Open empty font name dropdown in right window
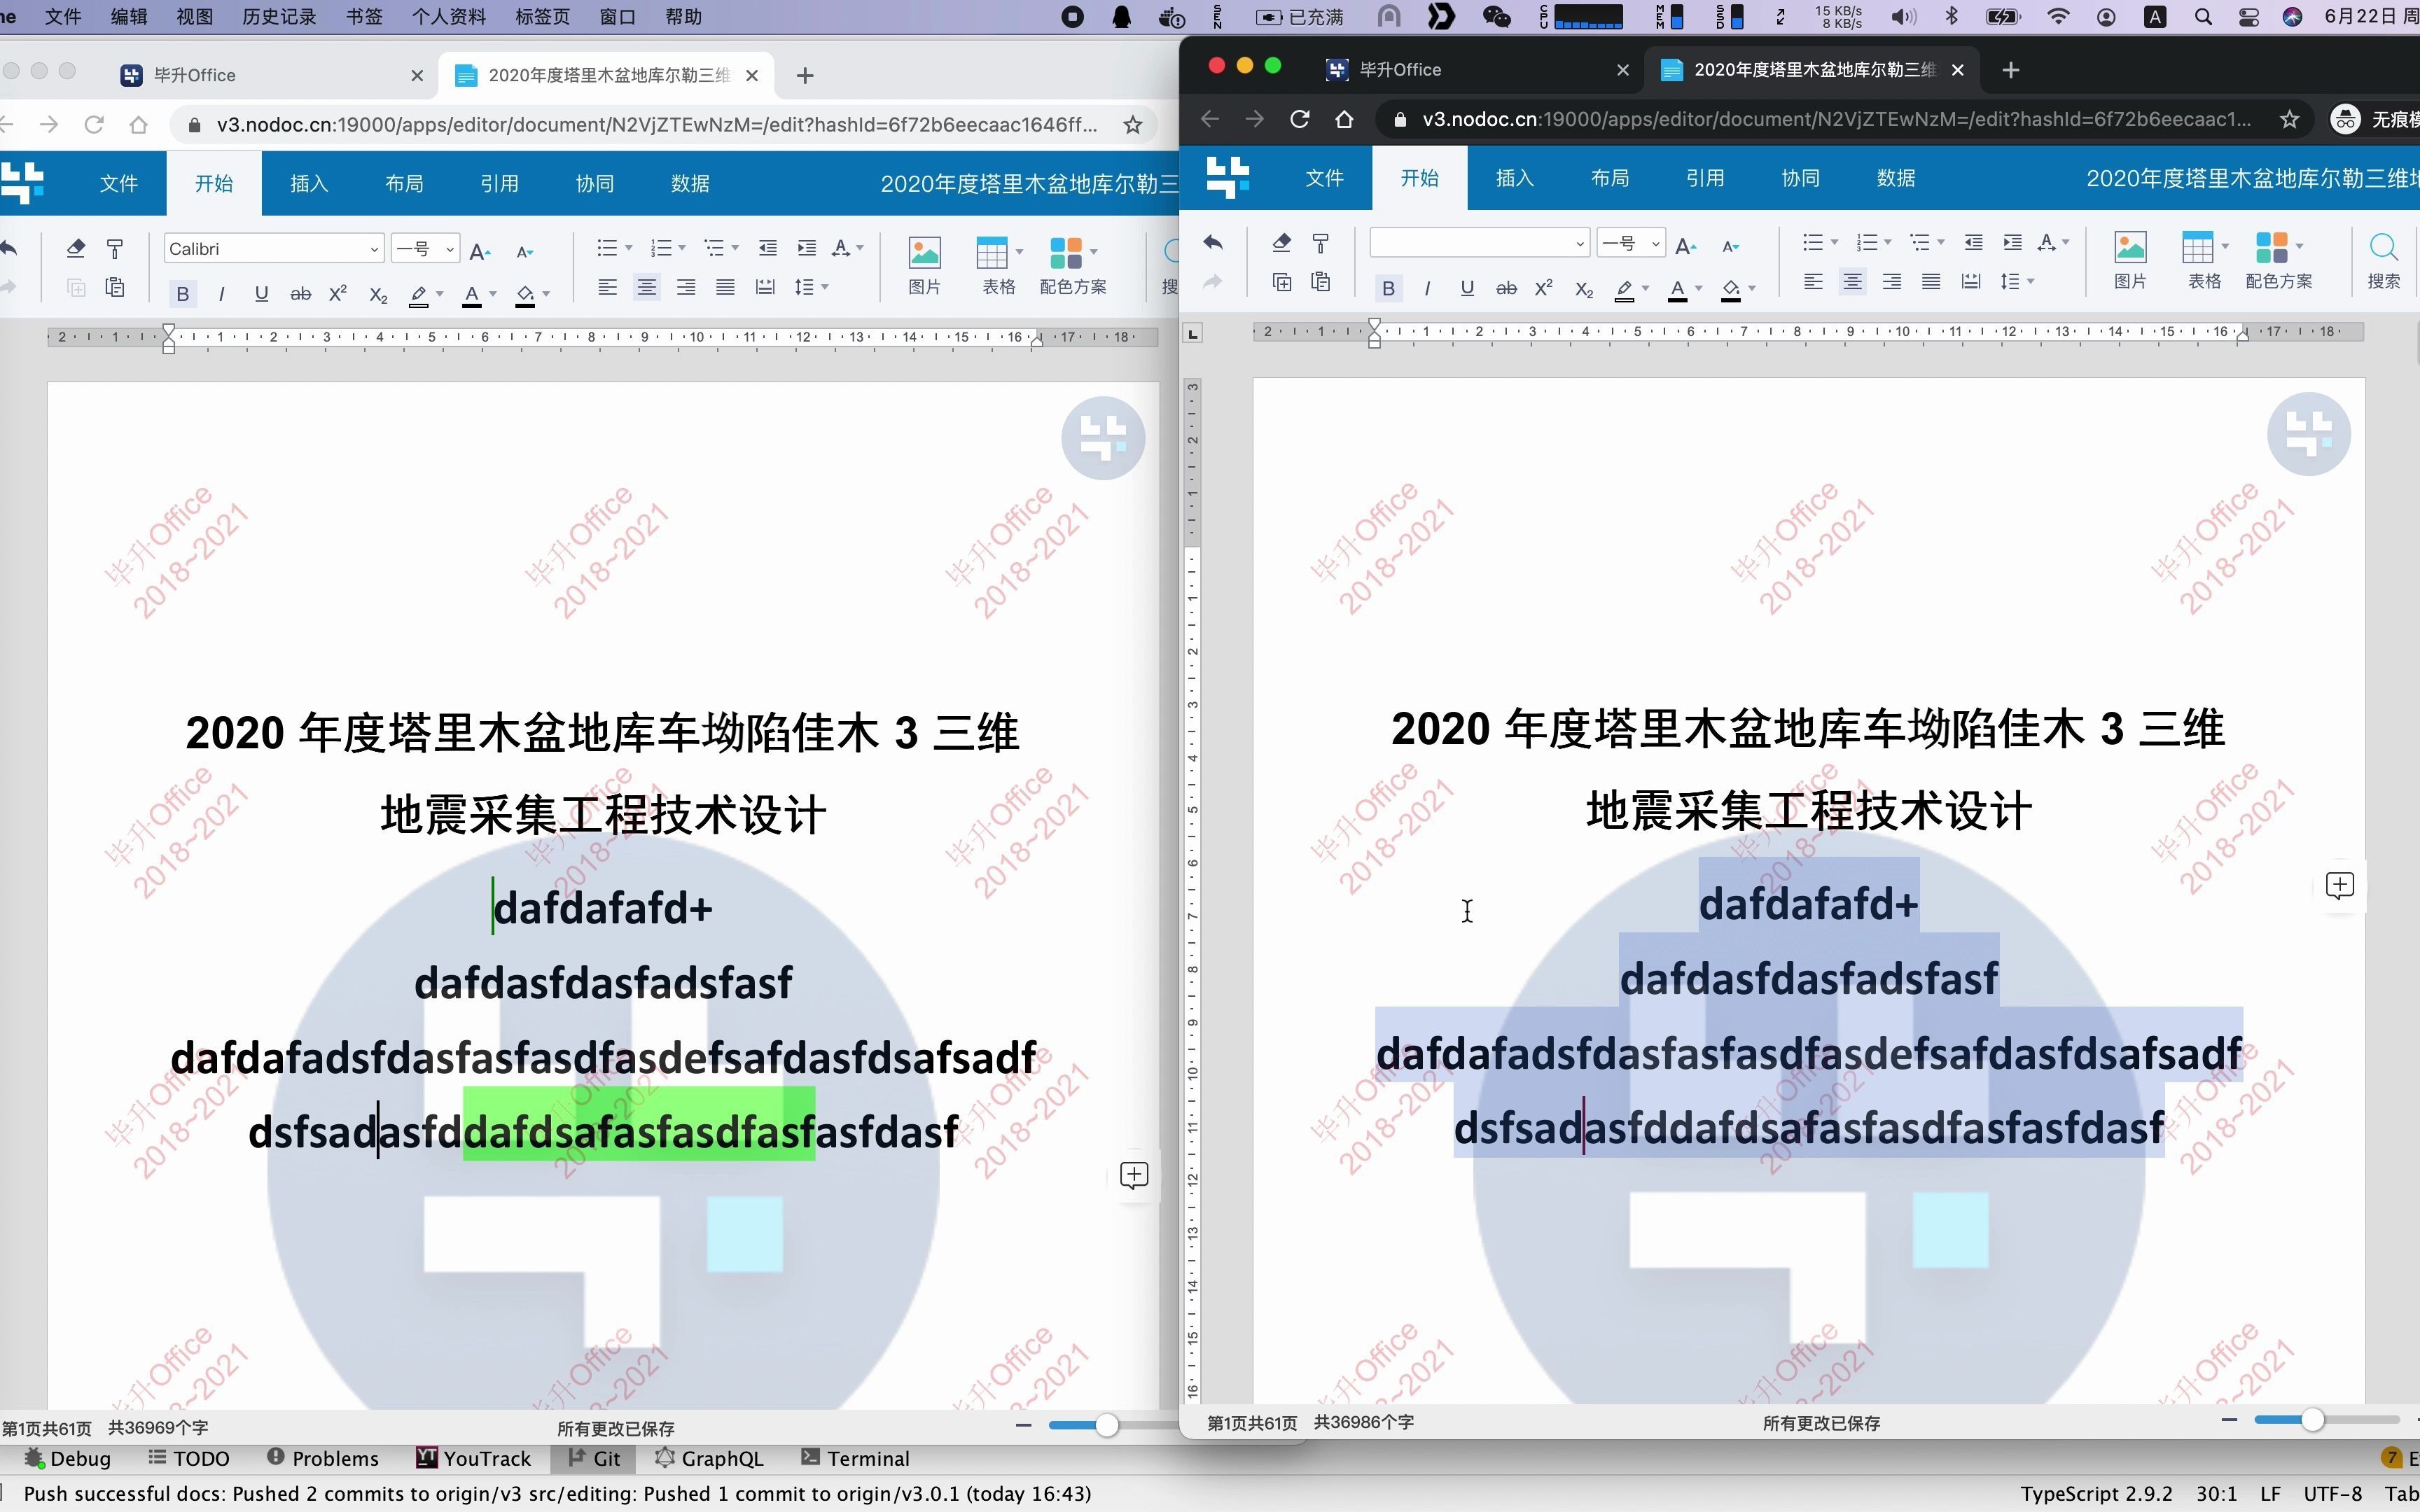The image size is (2420, 1512). pyautogui.click(x=1580, y=243)
